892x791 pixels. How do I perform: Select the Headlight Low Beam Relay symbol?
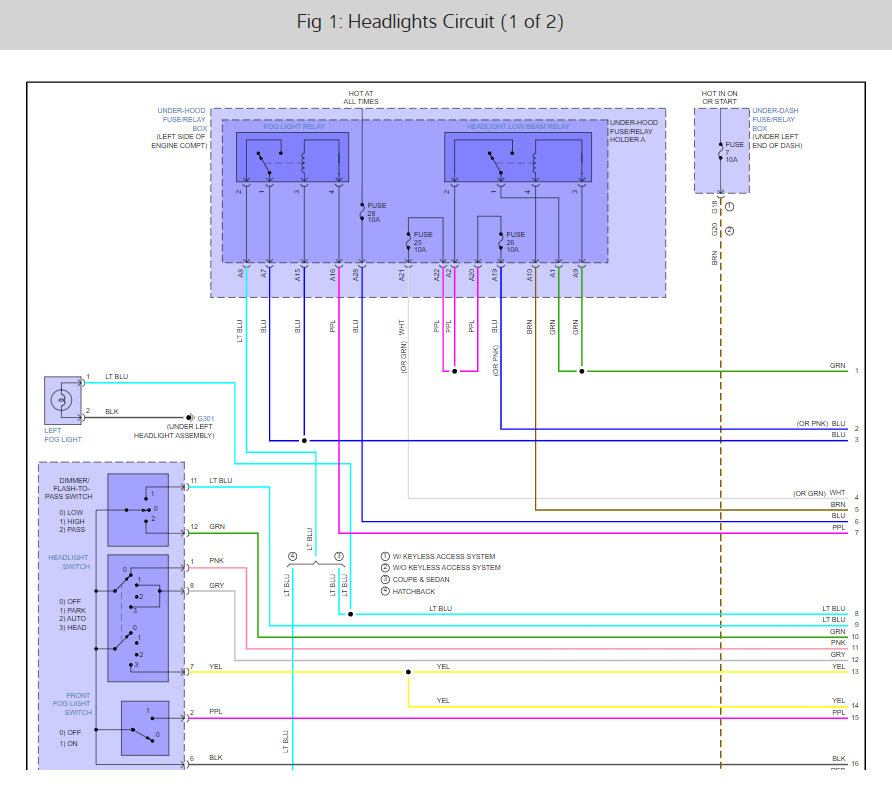pos(518,157)
